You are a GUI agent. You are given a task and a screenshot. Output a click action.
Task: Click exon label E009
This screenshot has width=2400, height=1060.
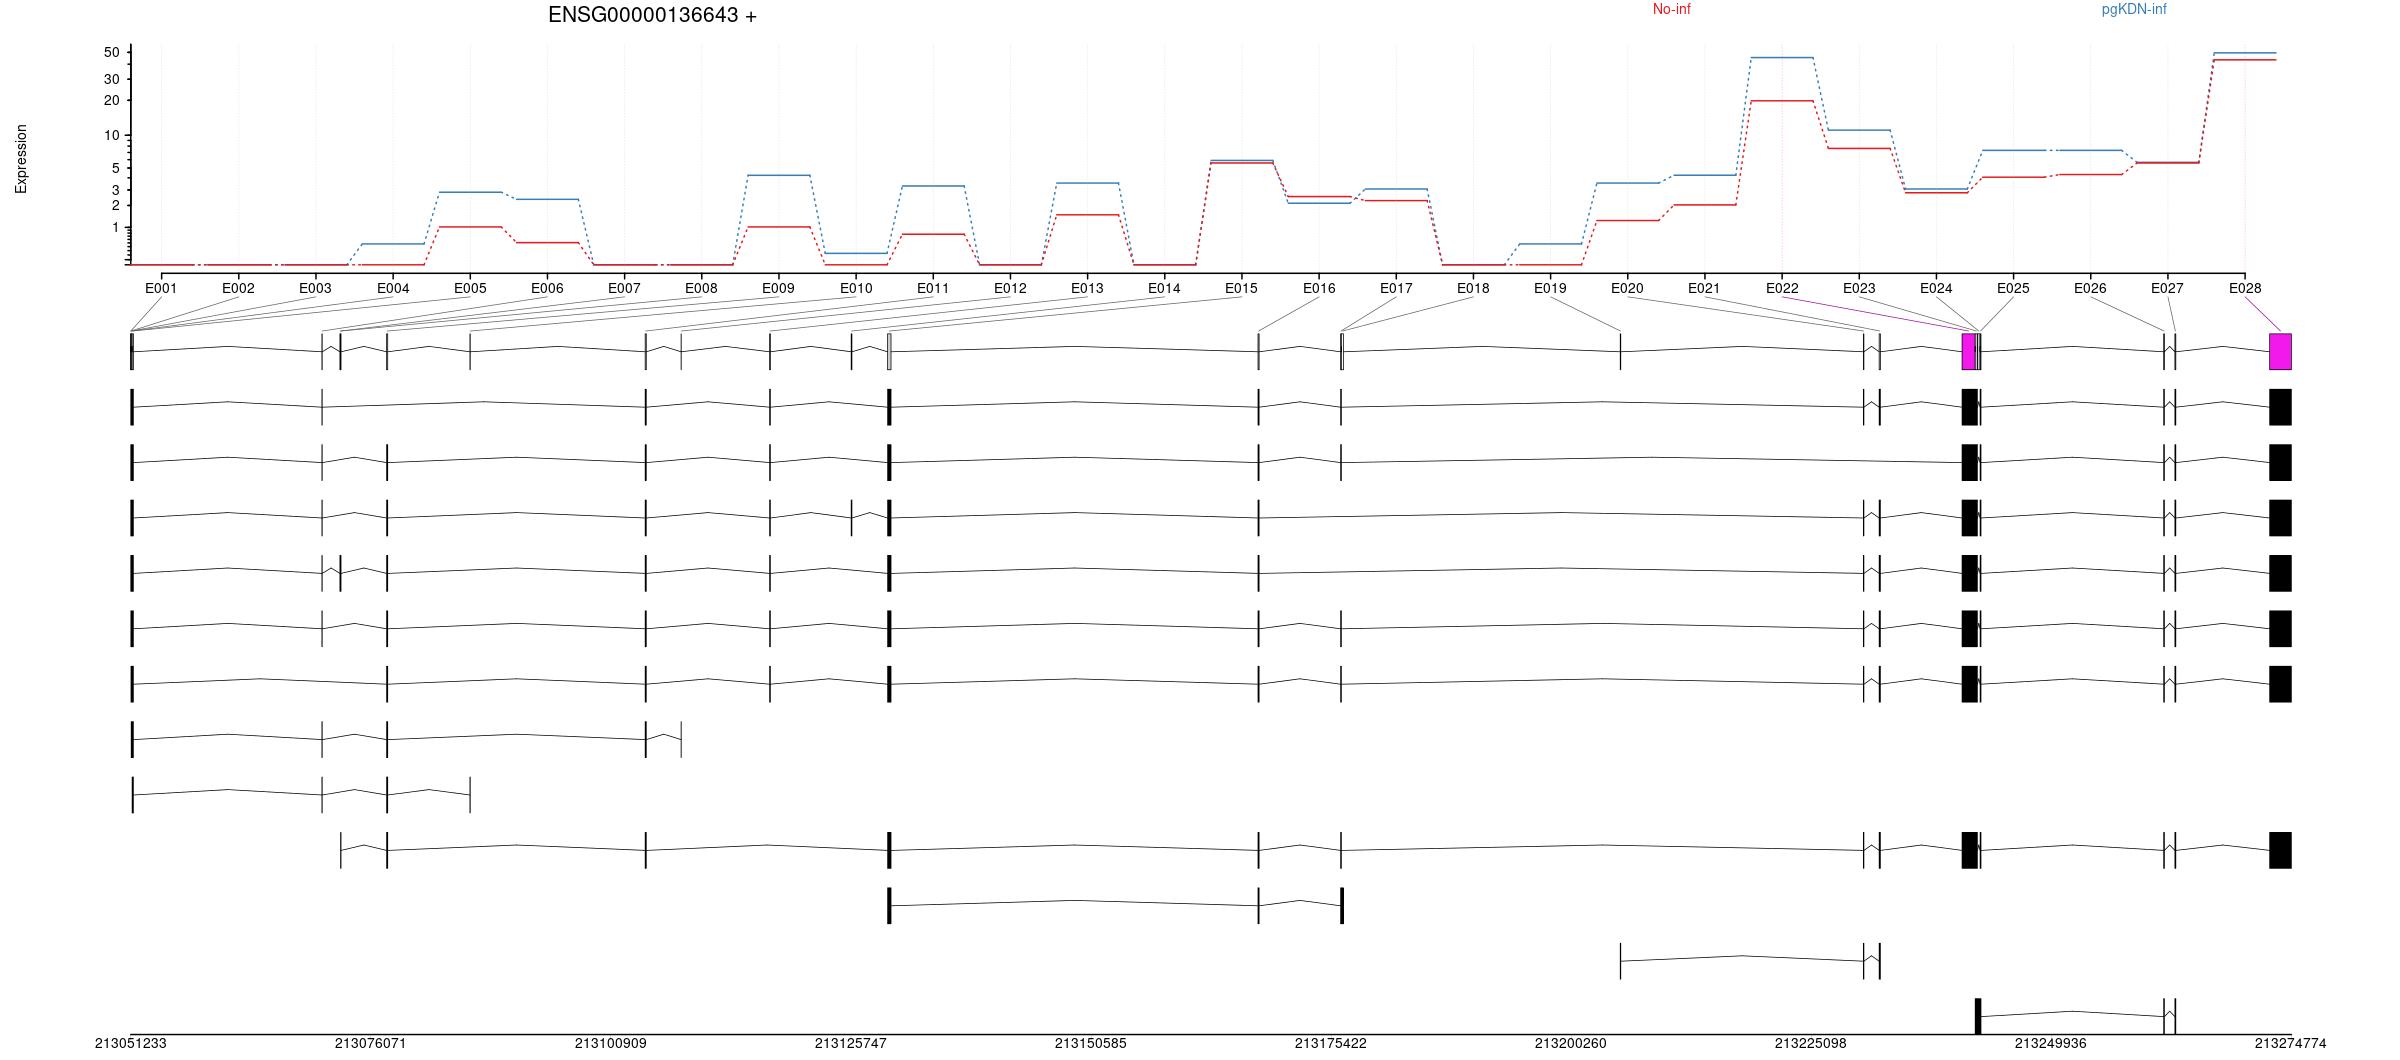778,288
